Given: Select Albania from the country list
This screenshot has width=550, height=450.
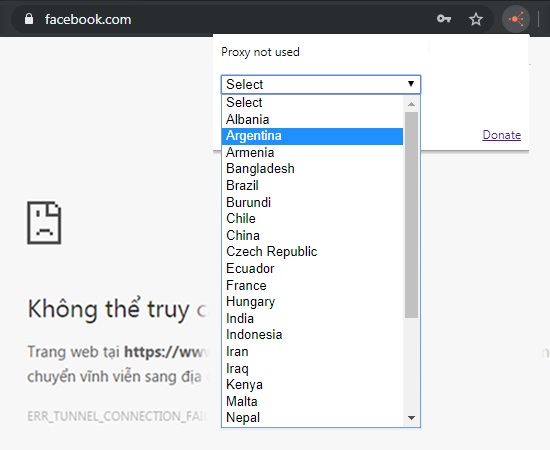Looking at the screenshot, I should (312, 119).
